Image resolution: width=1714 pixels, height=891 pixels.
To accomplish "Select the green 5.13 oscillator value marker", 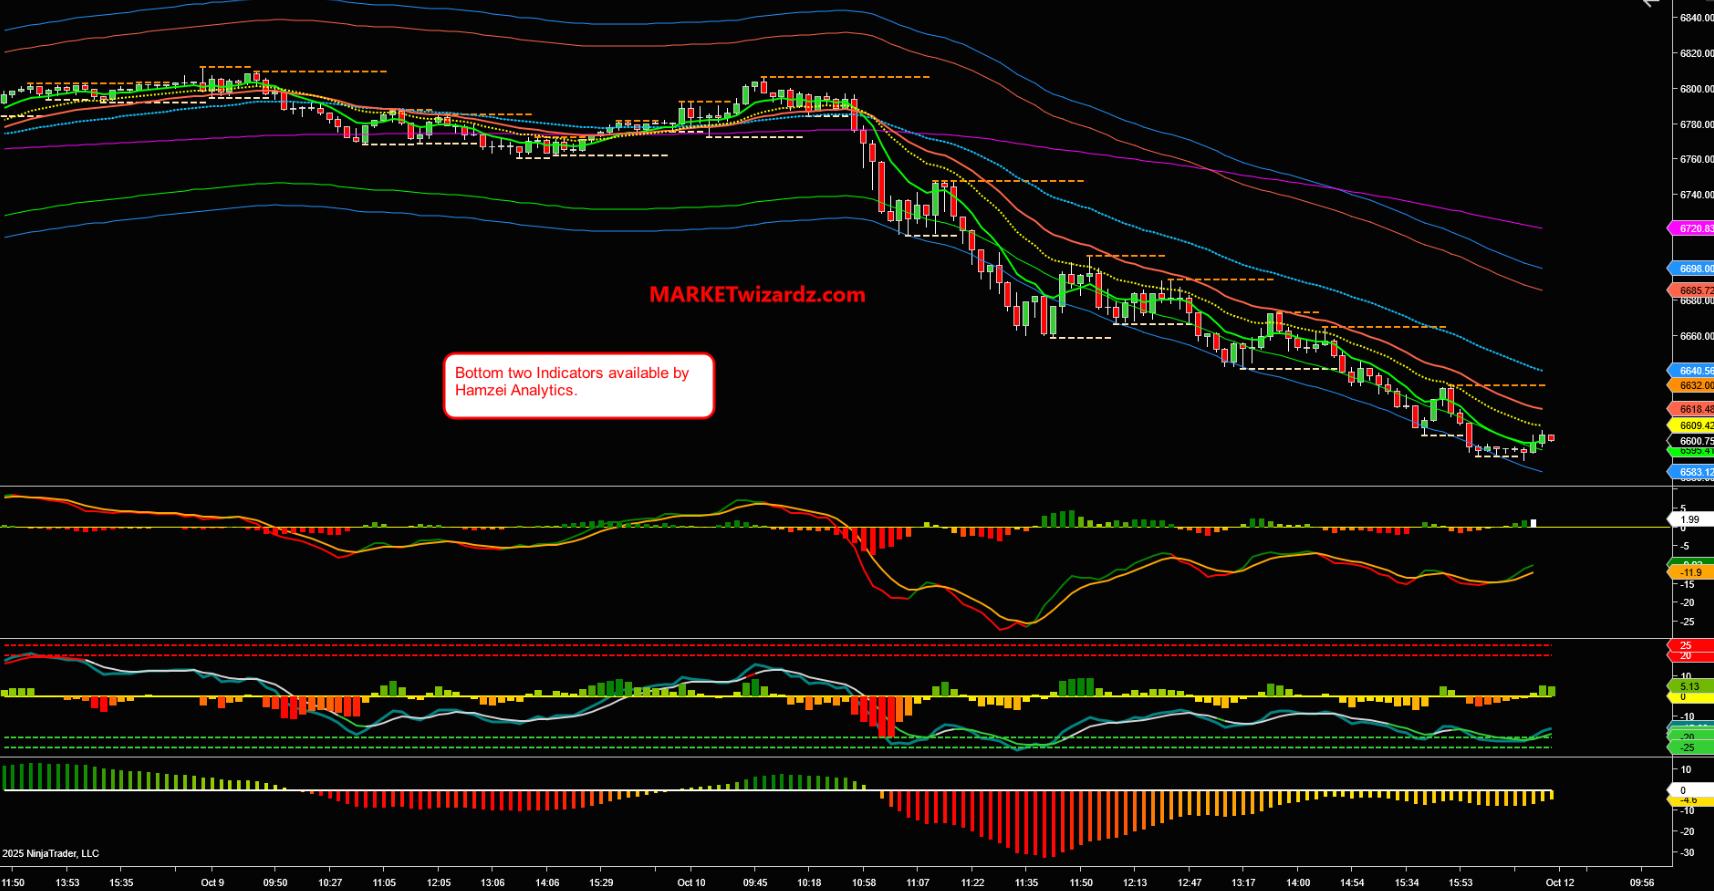I will (x=1690, y=687).
